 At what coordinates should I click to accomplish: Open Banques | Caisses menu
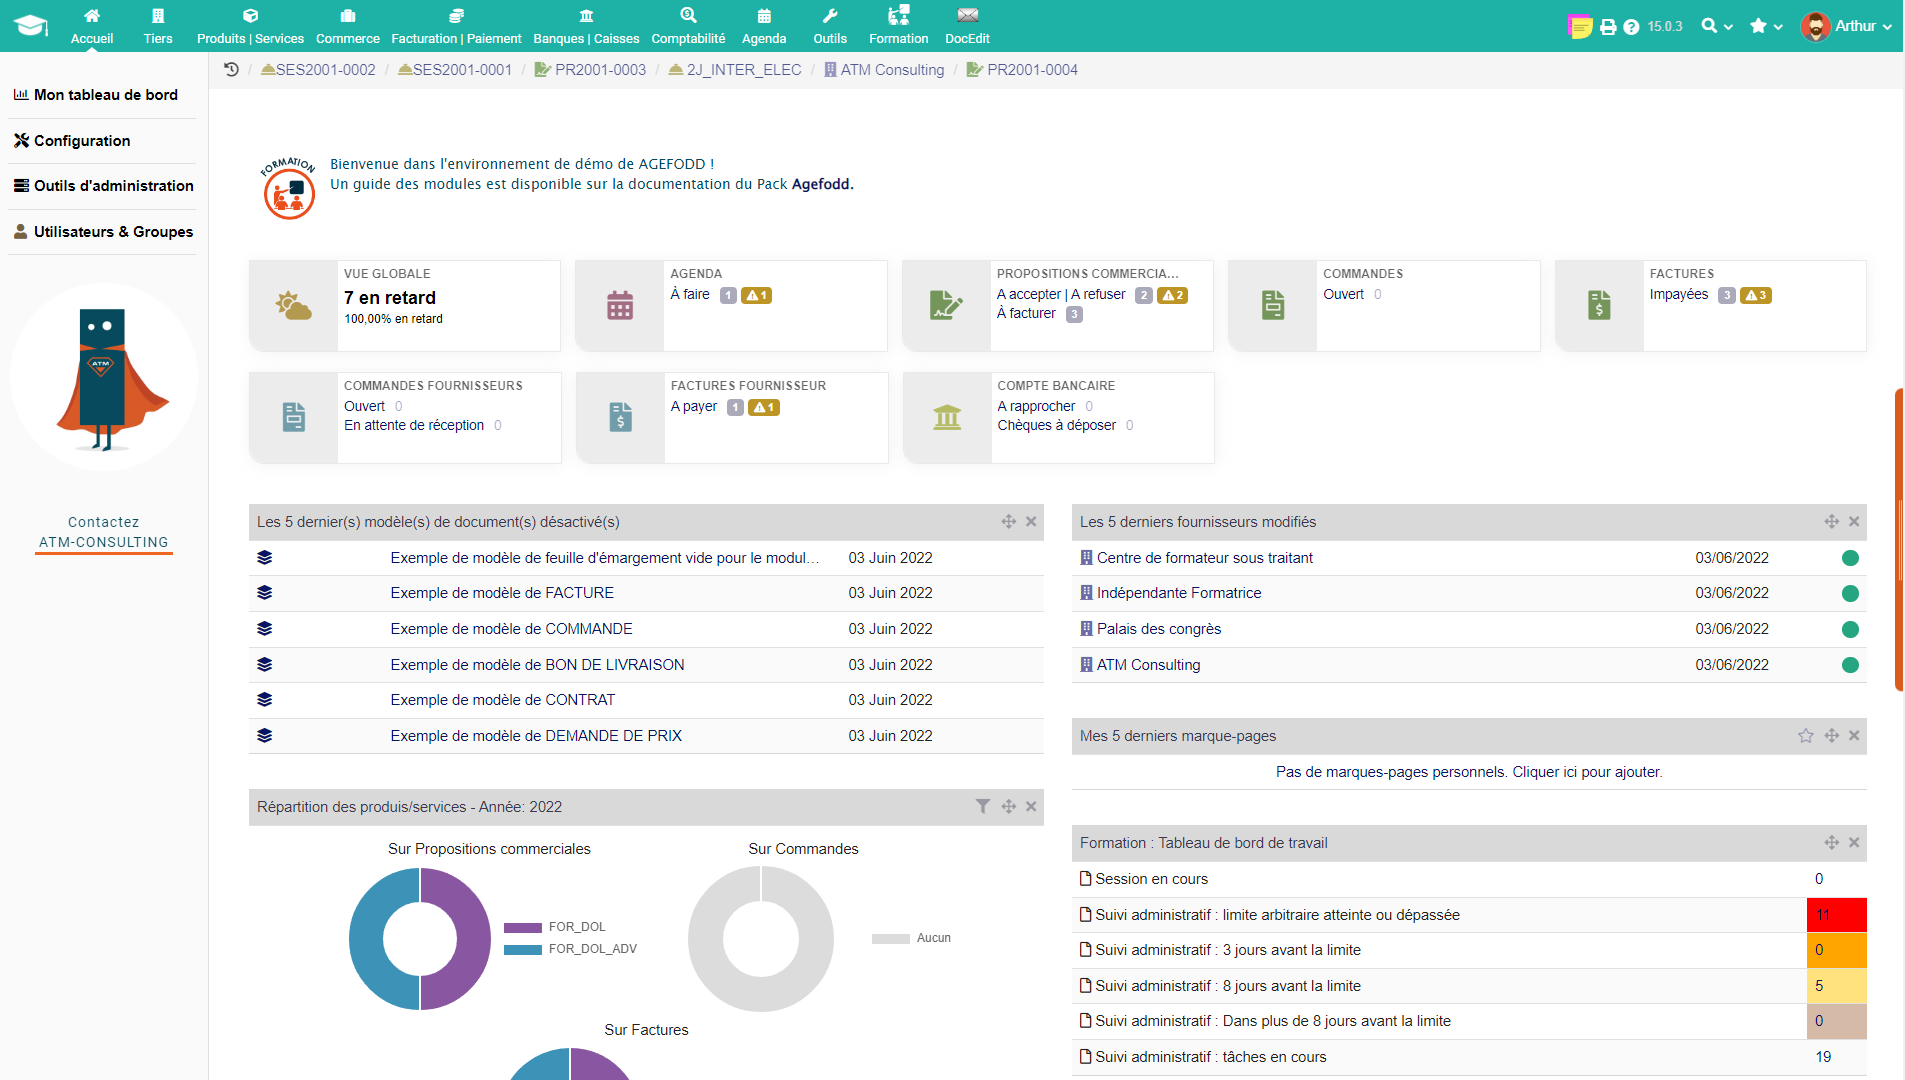pos(586,26)
